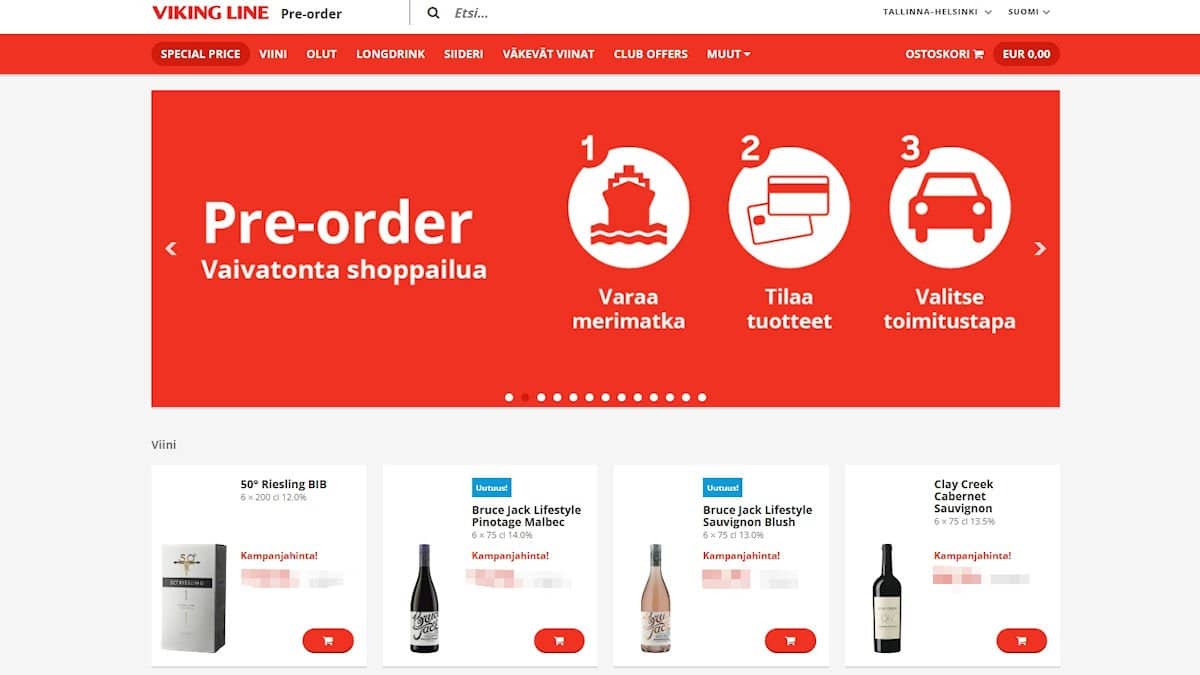Add 50° Riesling BIB to cart

(x=328, y=640)
